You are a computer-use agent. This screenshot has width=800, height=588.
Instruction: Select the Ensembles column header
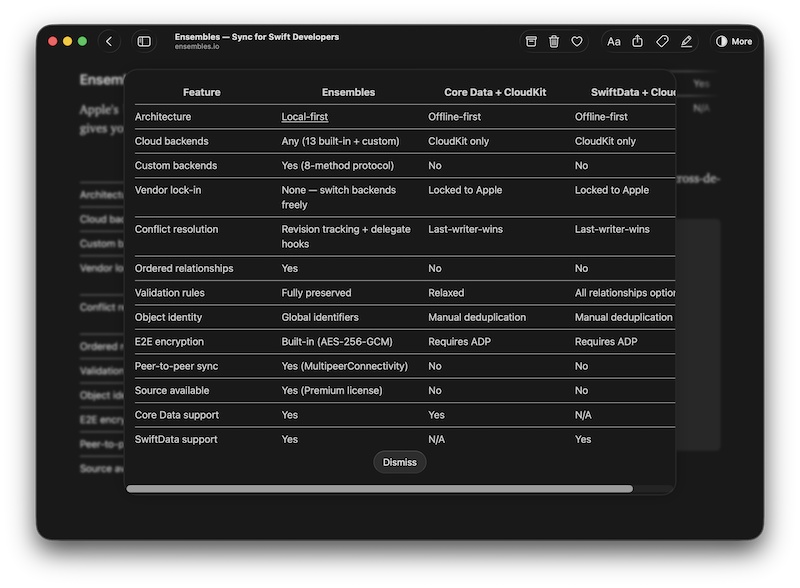[348, 92]
